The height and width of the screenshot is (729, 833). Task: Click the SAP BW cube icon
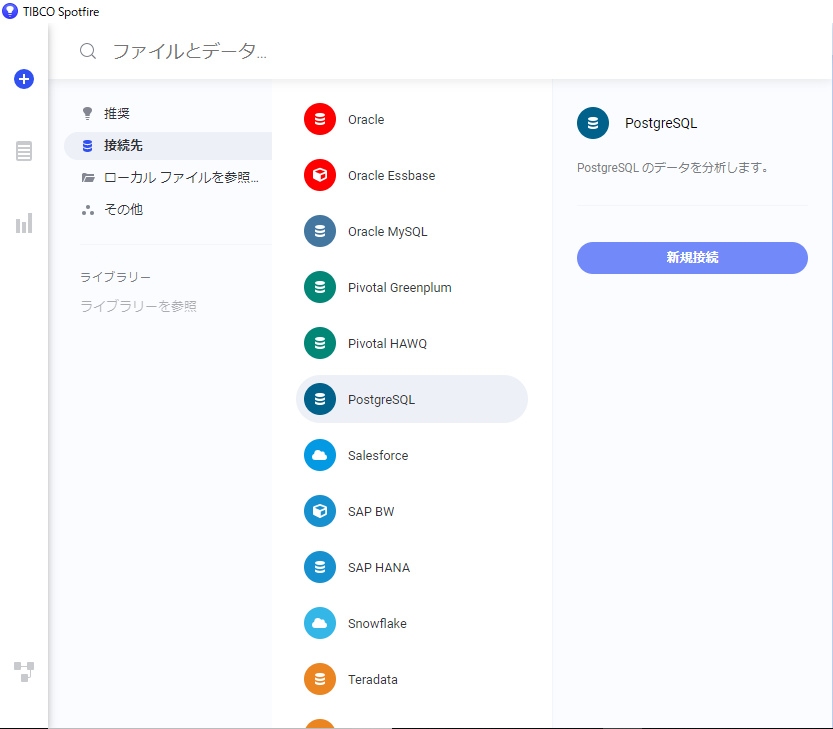coord(320,511)
